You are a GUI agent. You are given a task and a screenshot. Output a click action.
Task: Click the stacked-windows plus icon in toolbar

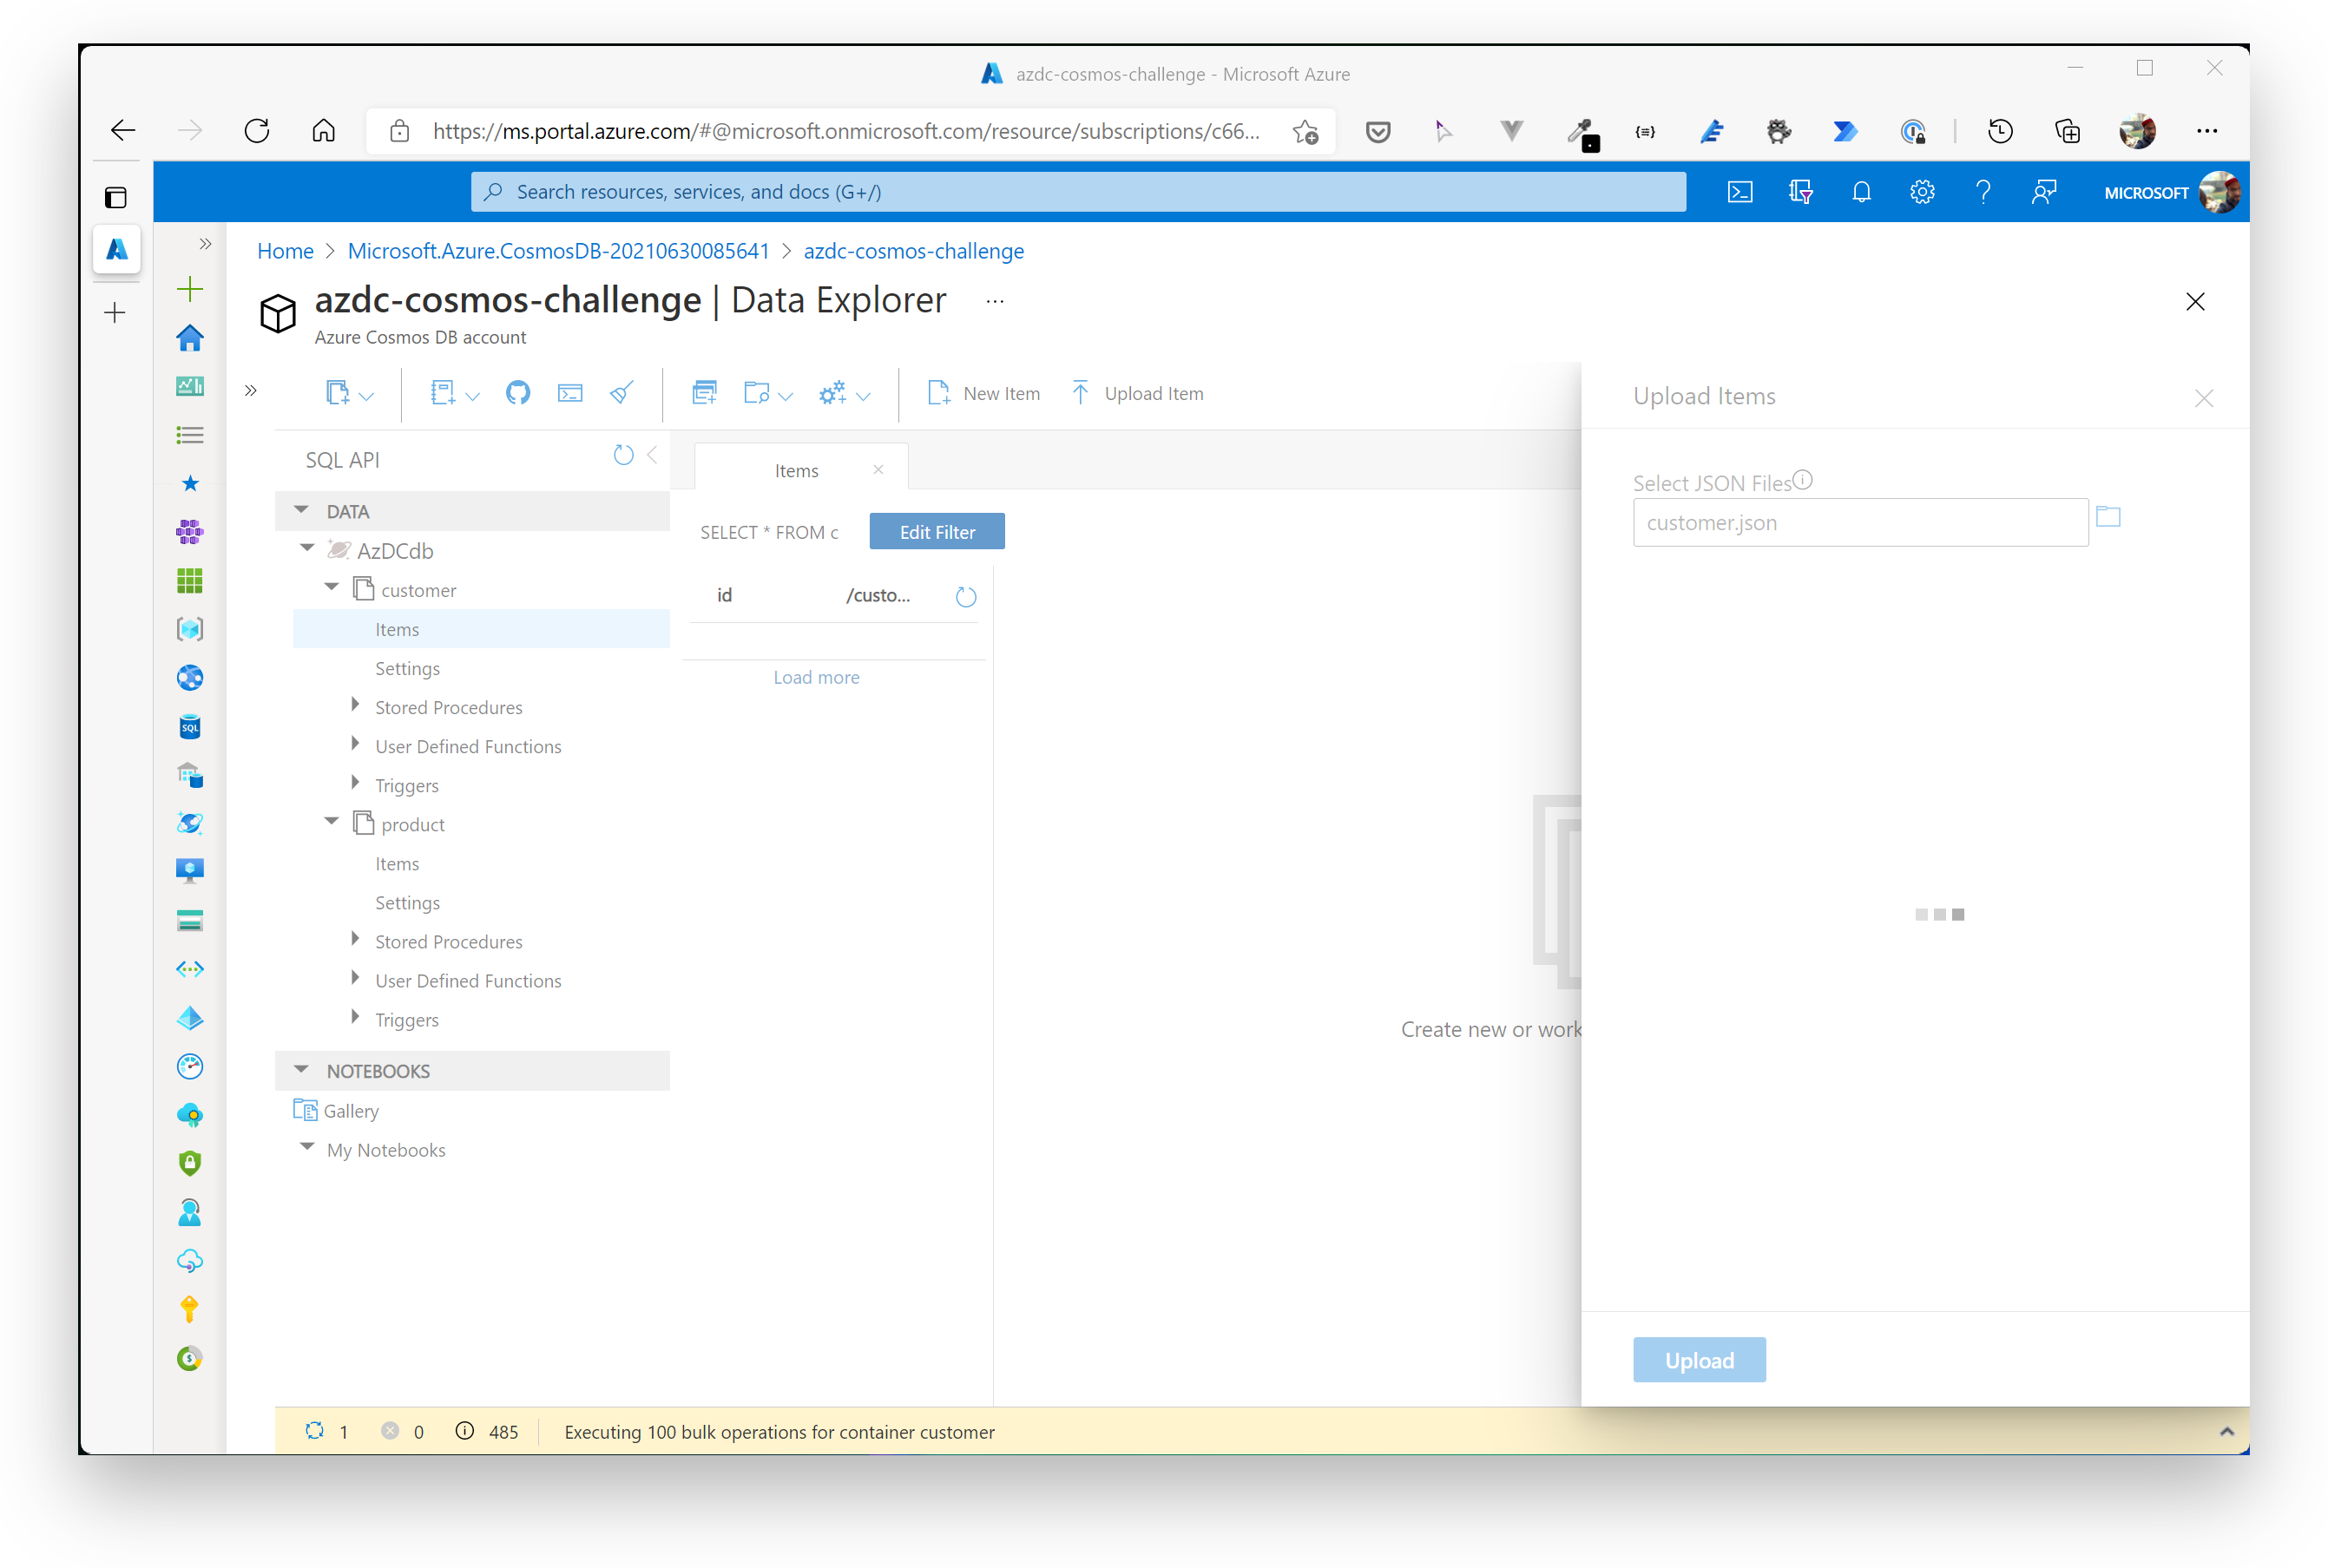click(x=705, y=393)
